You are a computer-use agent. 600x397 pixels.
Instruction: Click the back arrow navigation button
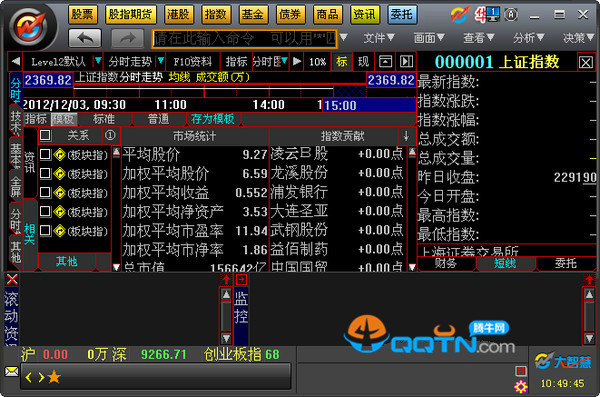coord(85,38)
